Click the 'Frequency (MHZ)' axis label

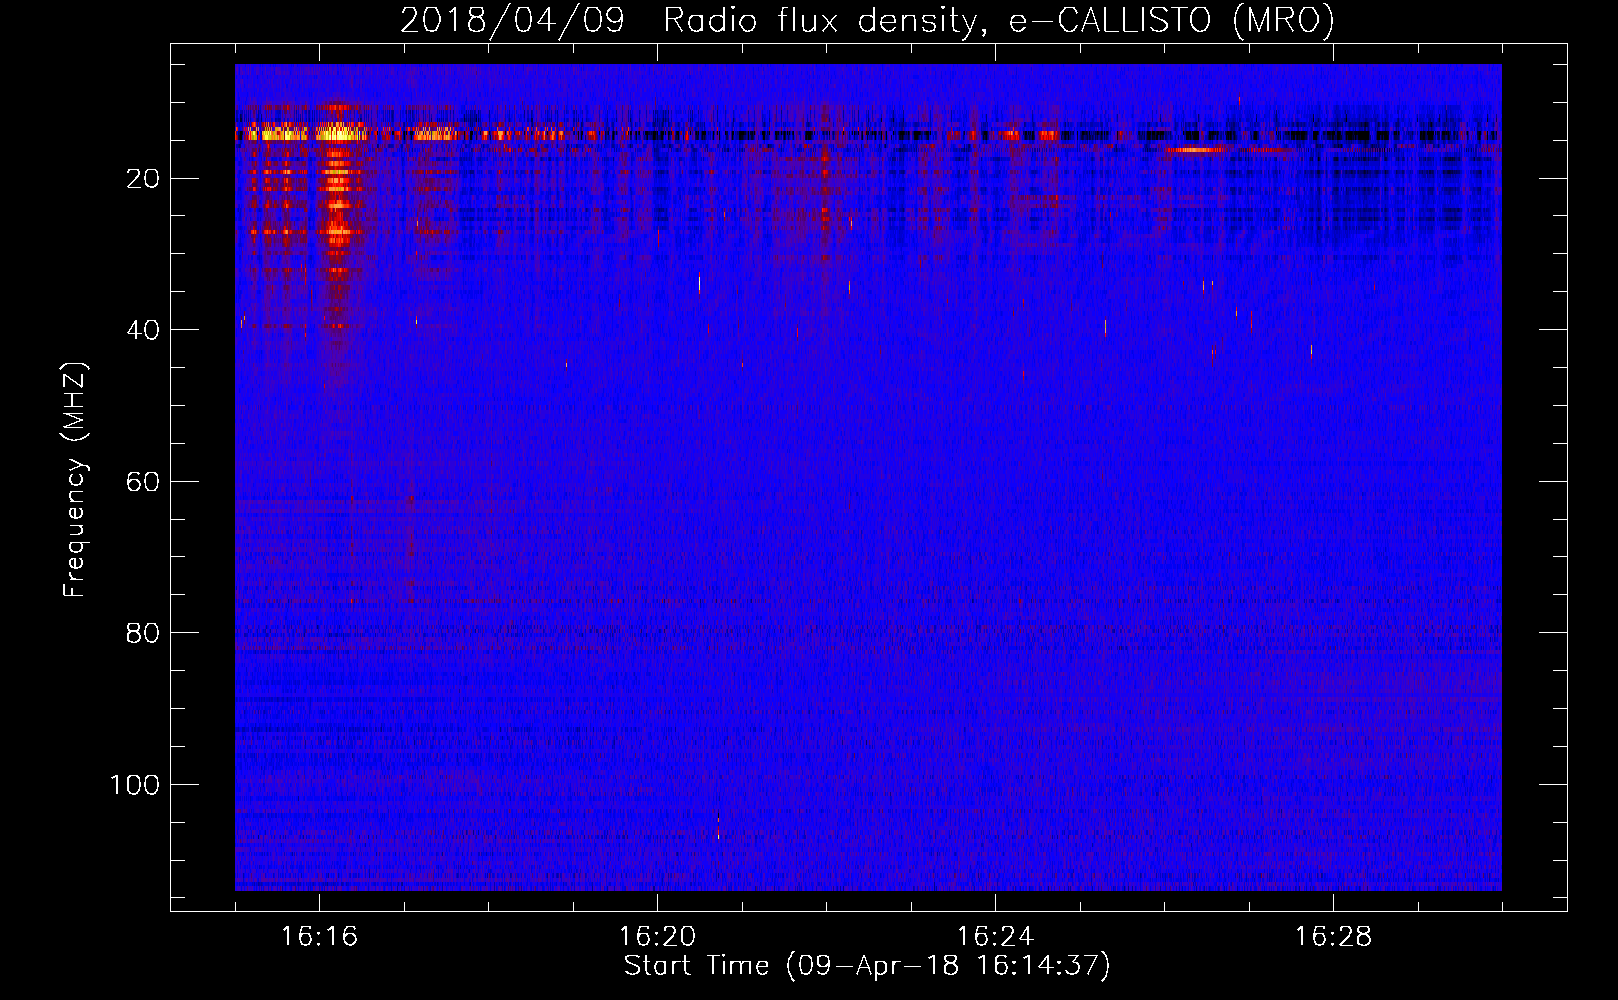click(x=75, y=480)
